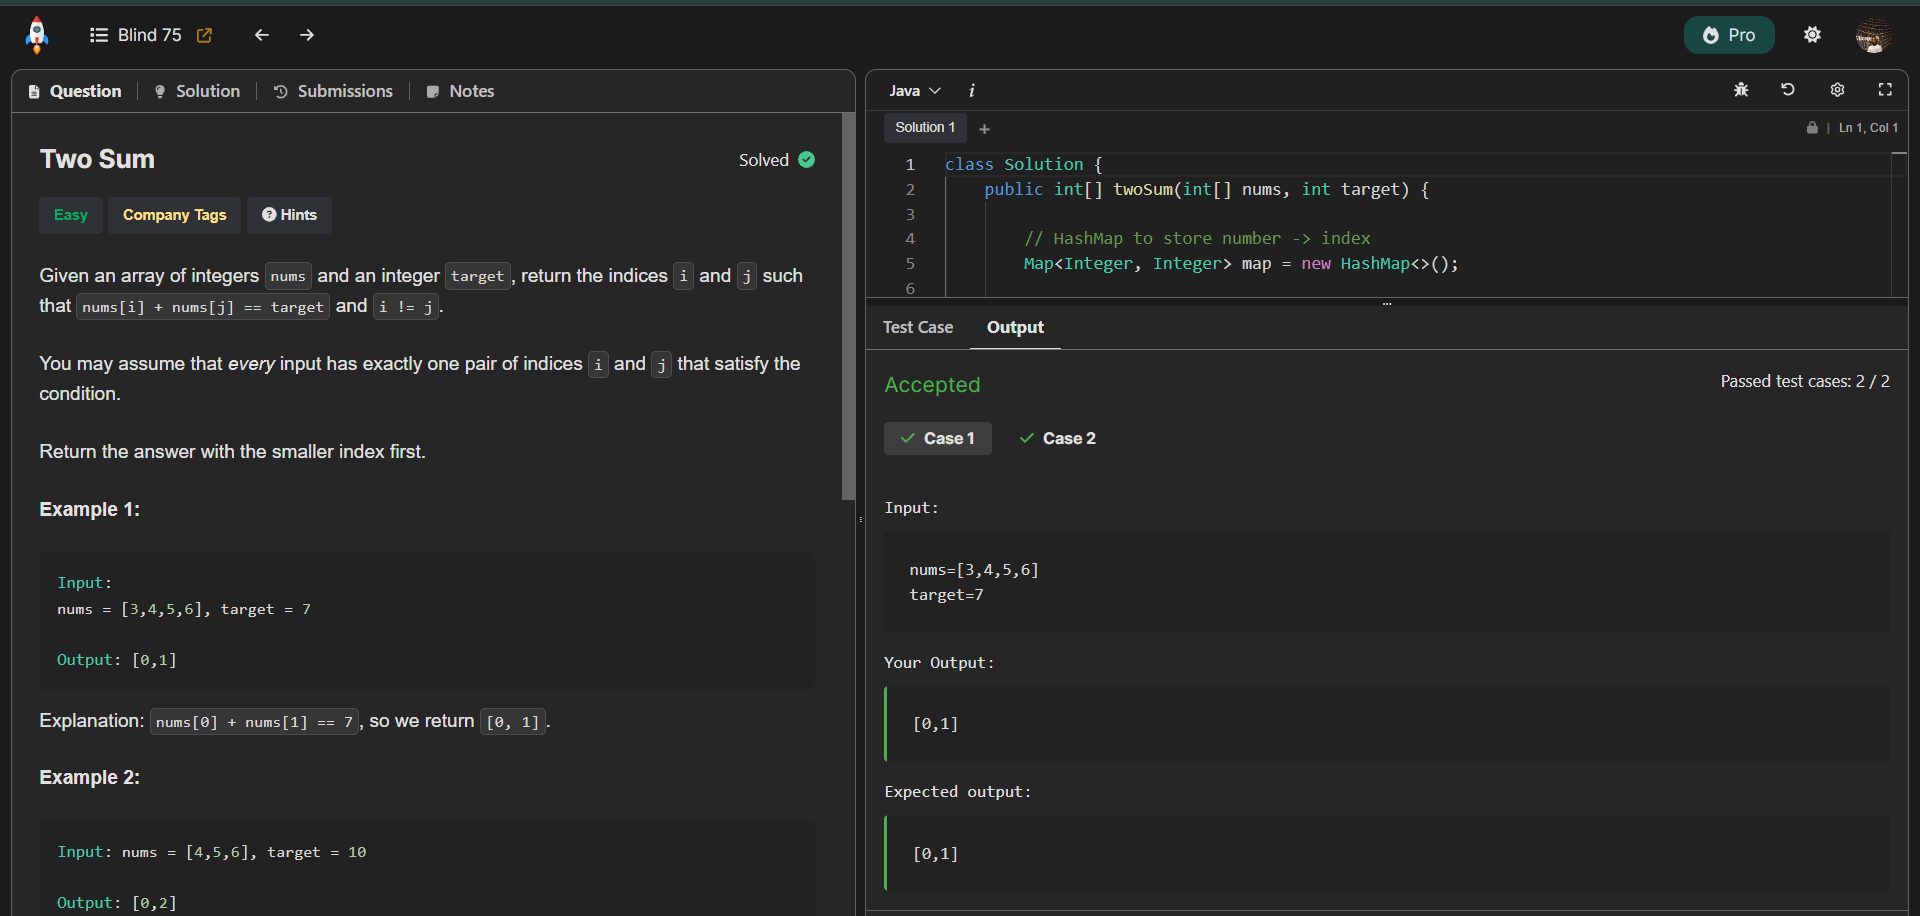Enter fullscreen editor mode
Image resolution: width=1920 pixels, height=916 pixels.
tap(1885, 90)
